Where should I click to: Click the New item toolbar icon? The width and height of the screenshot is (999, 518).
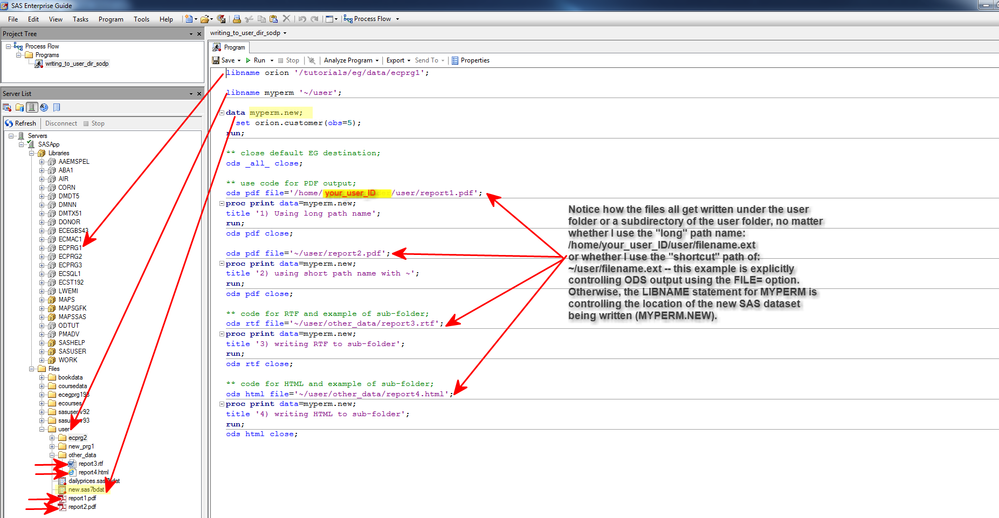click(189, 19)
